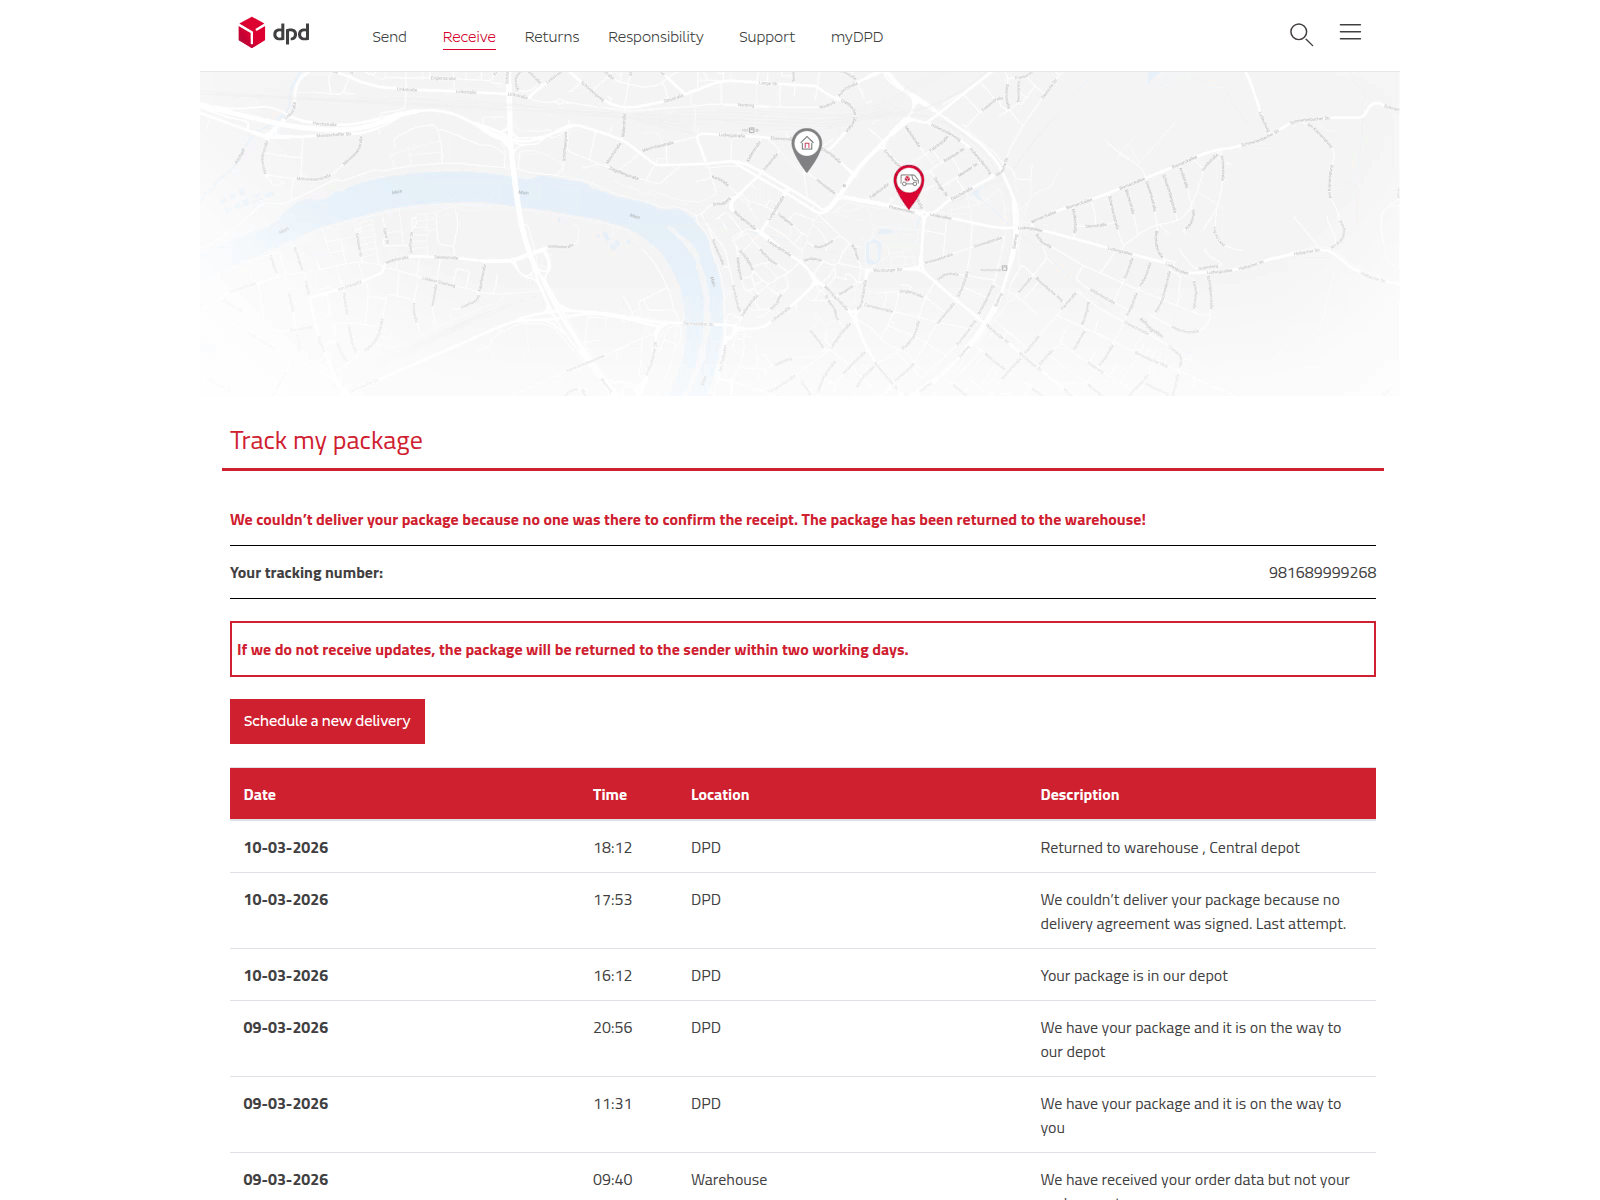
Task: Open the search magnifier icon
Action: pos(1301,34)
